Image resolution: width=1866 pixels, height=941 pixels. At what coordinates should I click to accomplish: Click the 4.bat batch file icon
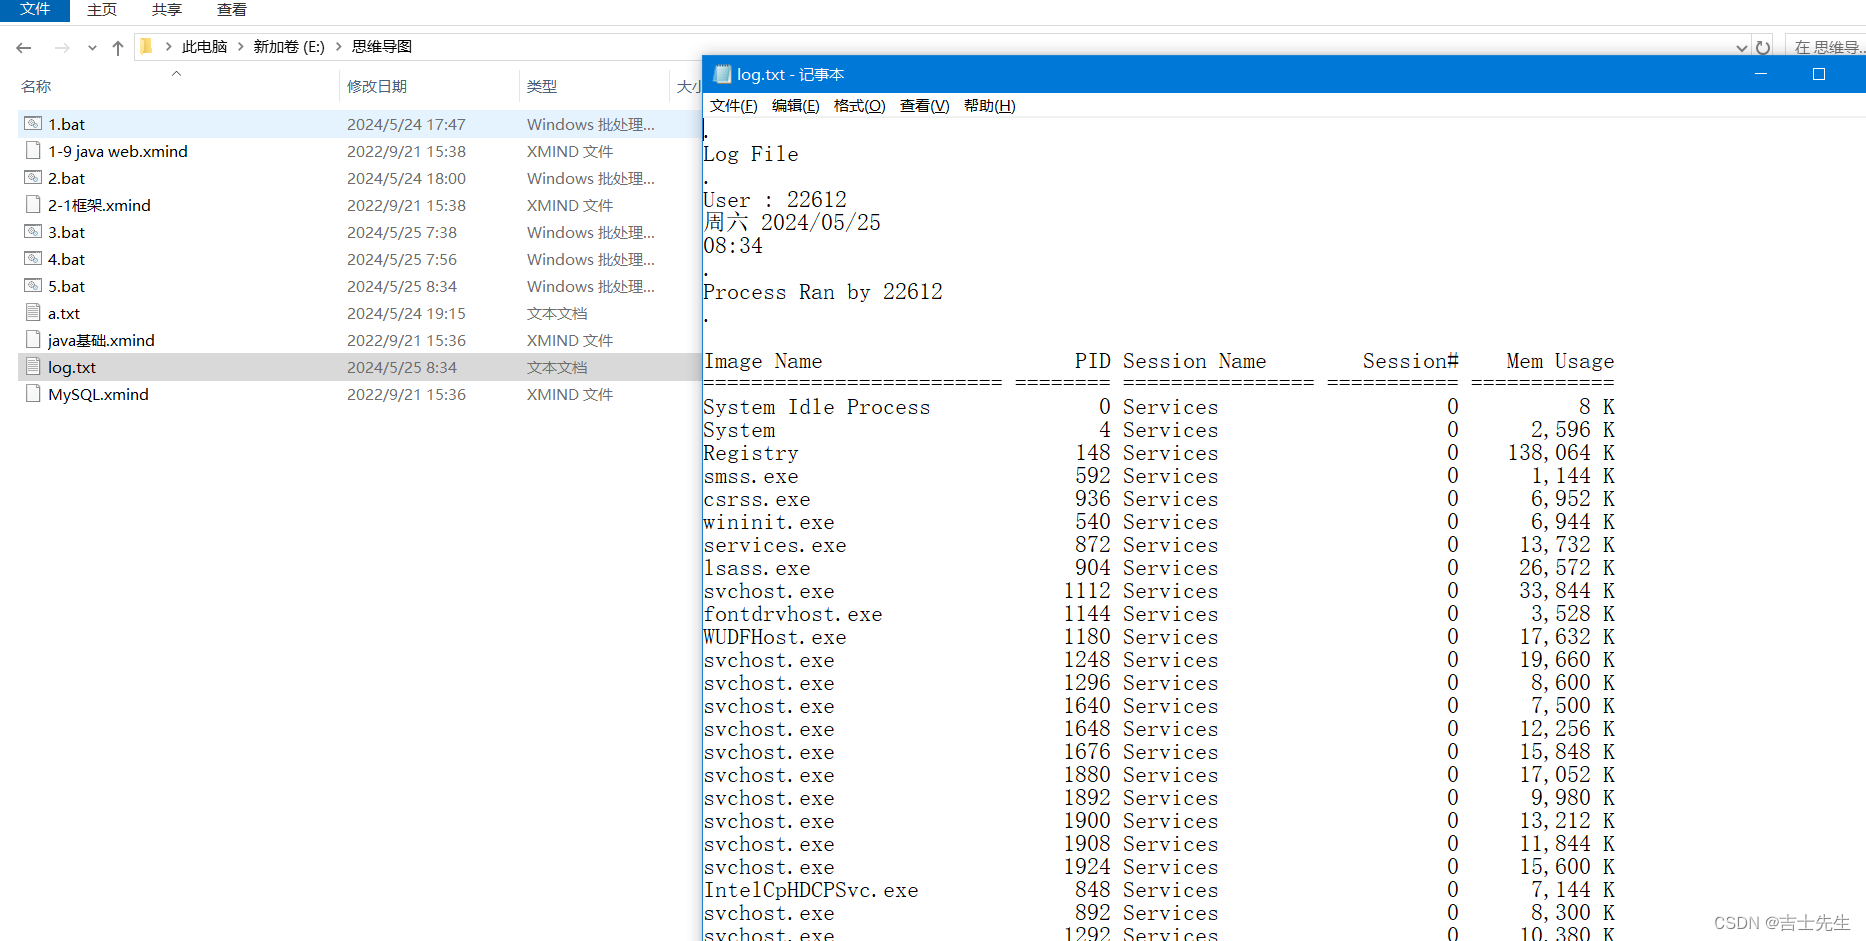click(33, 259)
